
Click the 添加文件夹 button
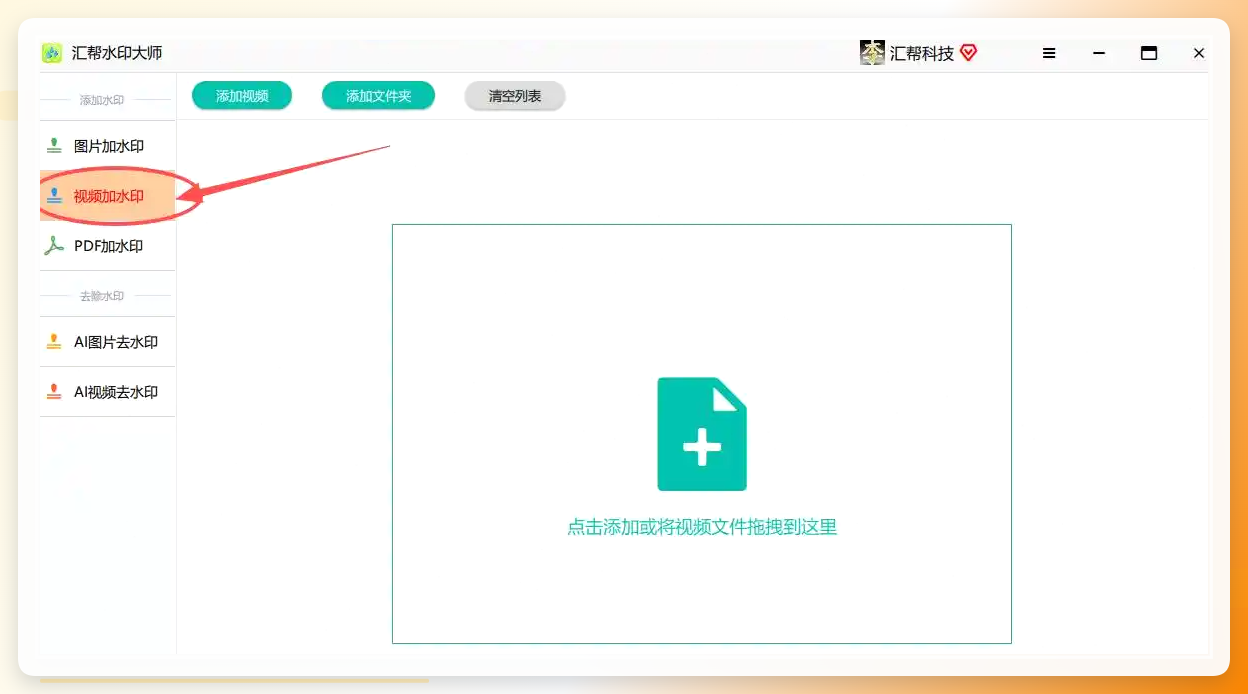378,96
